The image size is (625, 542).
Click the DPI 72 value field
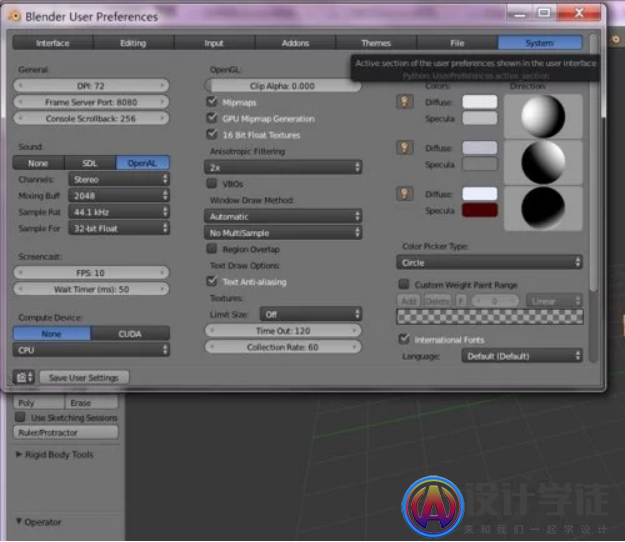pos(91,86)
